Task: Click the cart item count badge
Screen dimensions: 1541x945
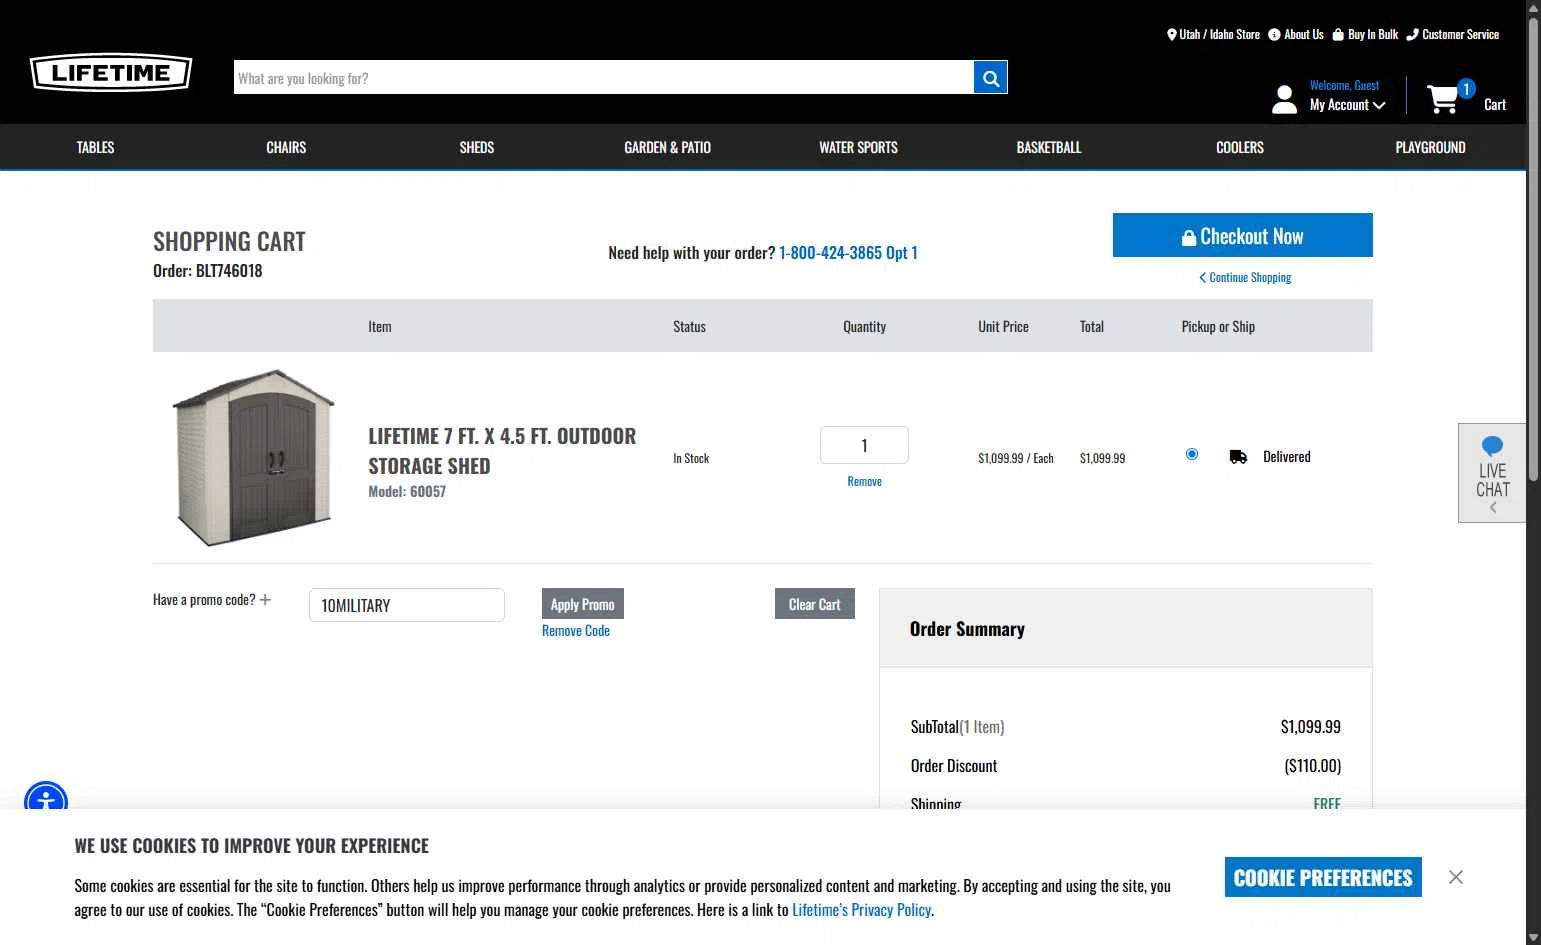Action: [x=1466, y=89]
